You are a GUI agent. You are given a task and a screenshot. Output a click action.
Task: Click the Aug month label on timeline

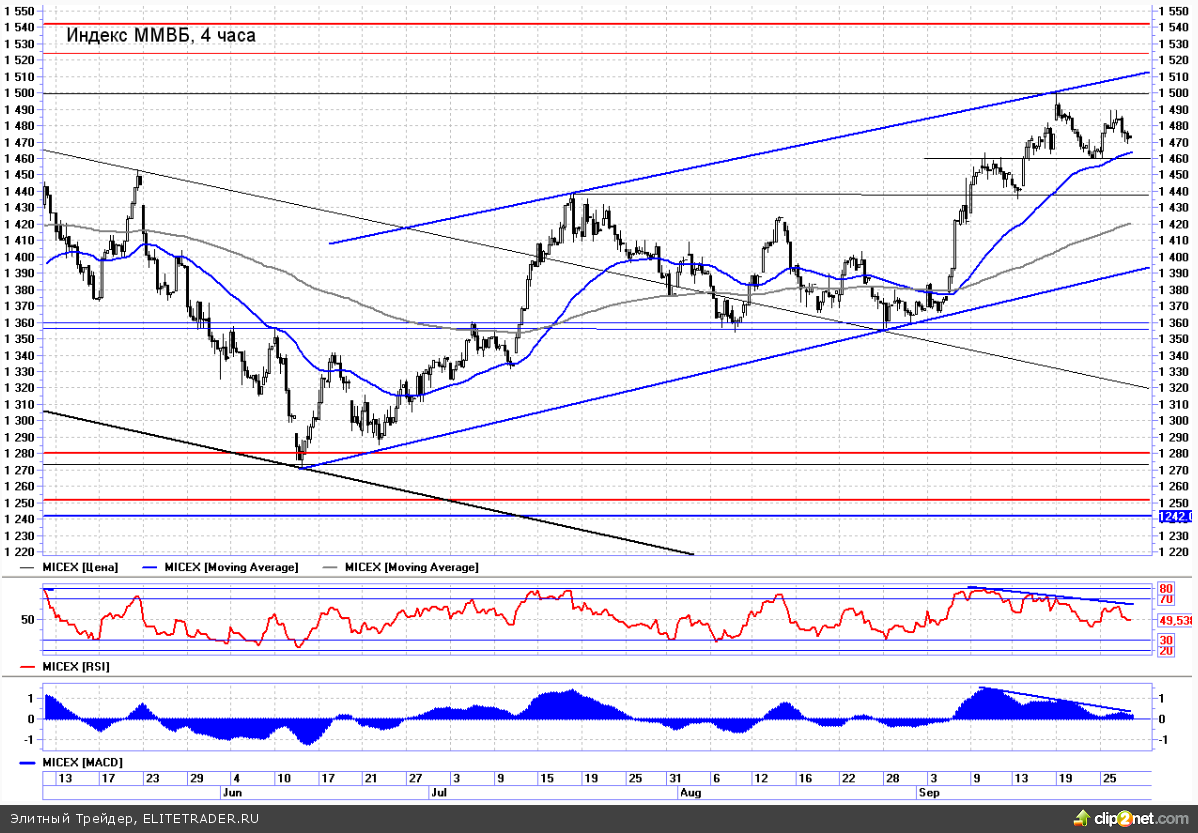point(689,792)
